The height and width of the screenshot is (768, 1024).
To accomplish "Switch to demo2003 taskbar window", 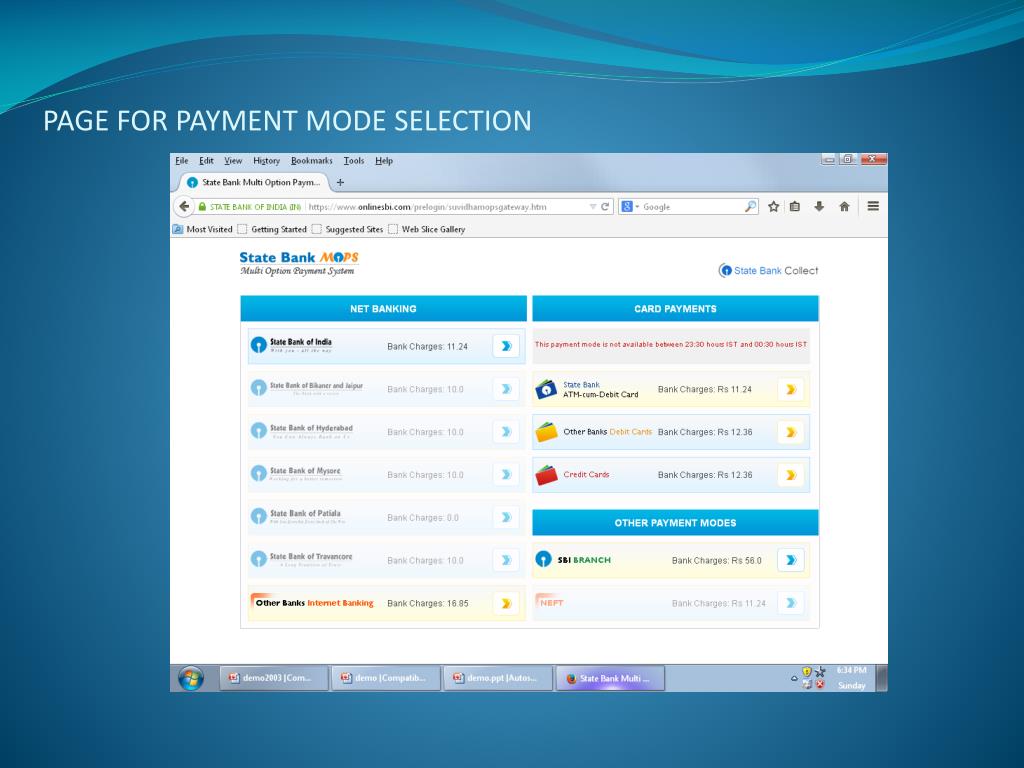I will point(274,679).
